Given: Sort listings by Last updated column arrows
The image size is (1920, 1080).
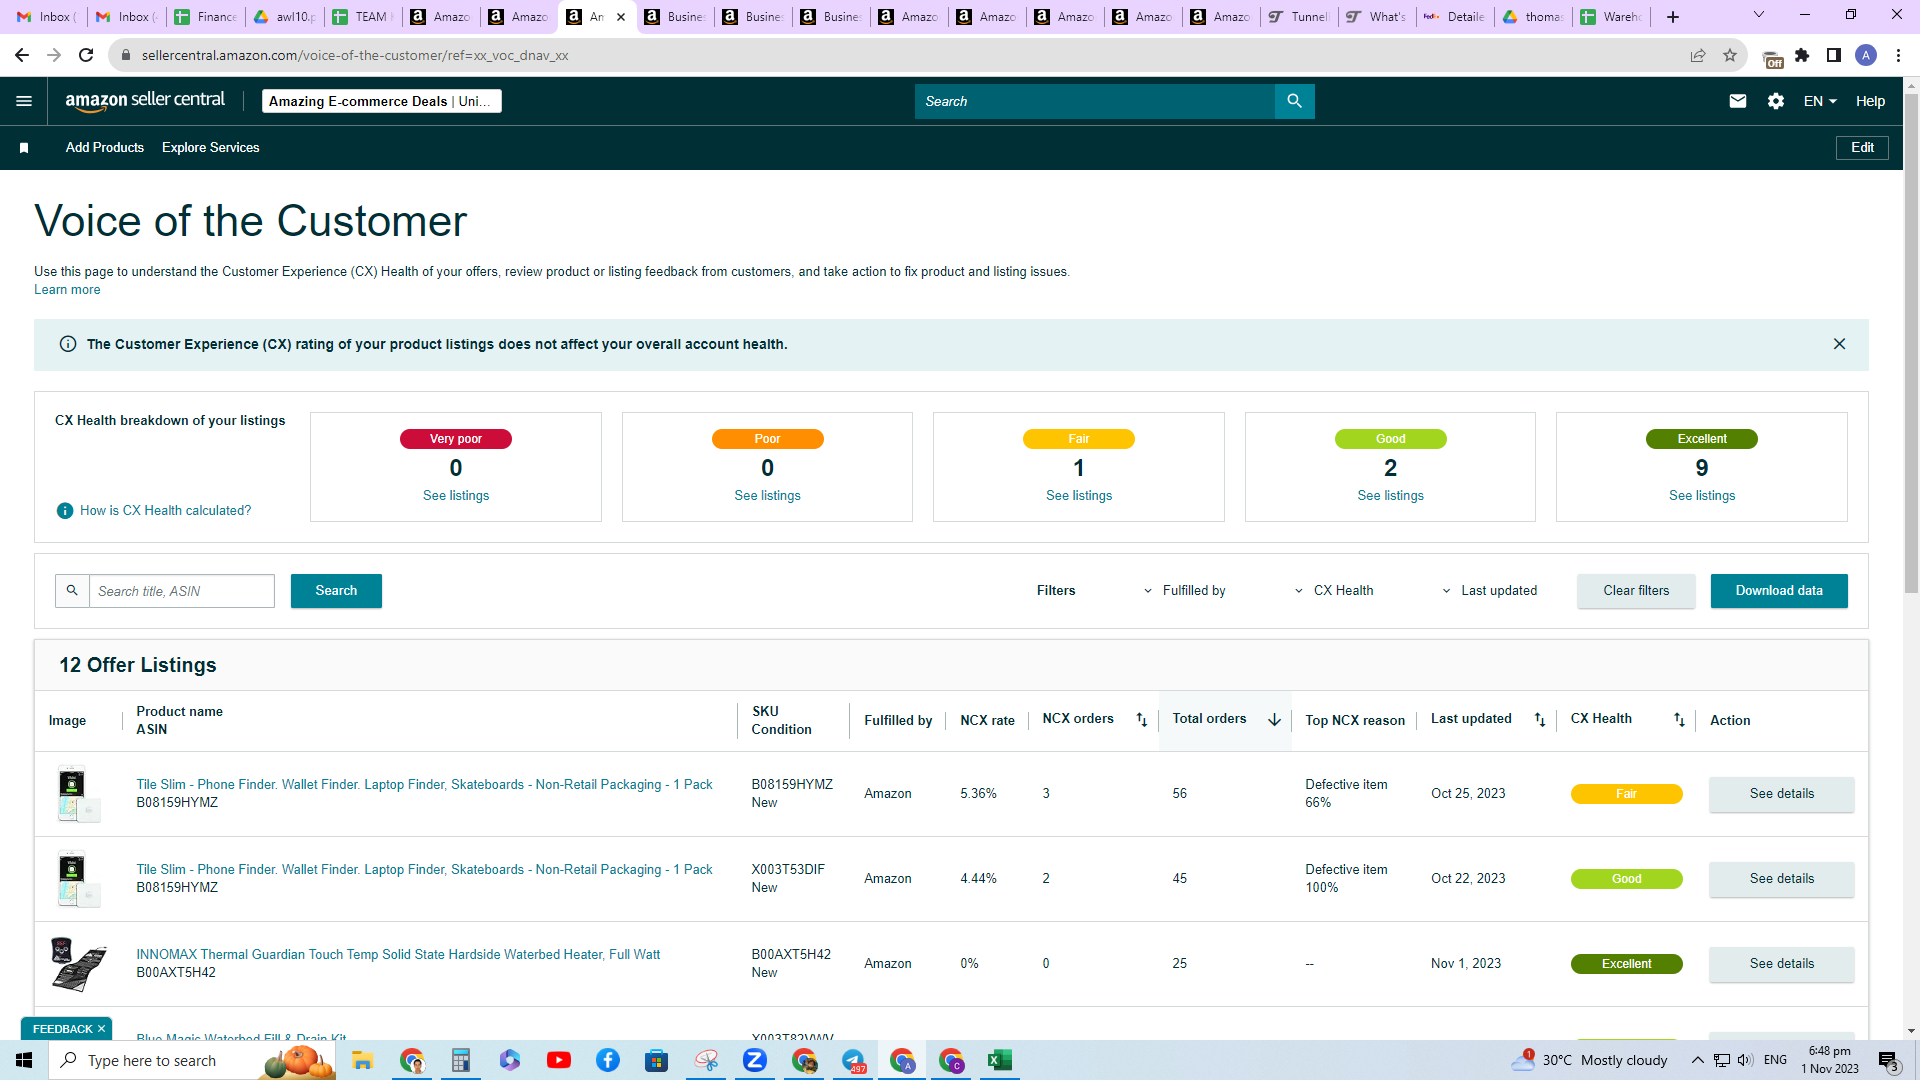Looking at the screenshot, I should [1540, 720].
